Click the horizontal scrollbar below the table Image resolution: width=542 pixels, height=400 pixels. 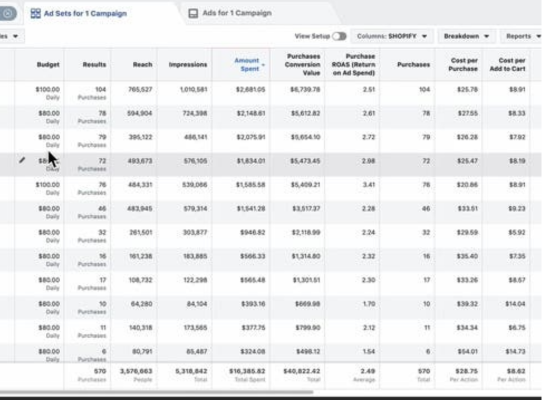pos(156,392)
